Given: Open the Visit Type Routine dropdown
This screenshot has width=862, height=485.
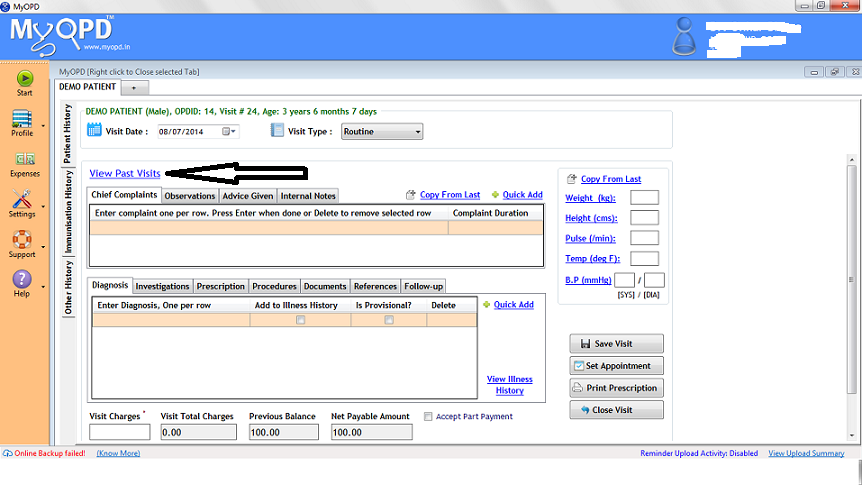Looking at the screenshot, I should (382, 131).
